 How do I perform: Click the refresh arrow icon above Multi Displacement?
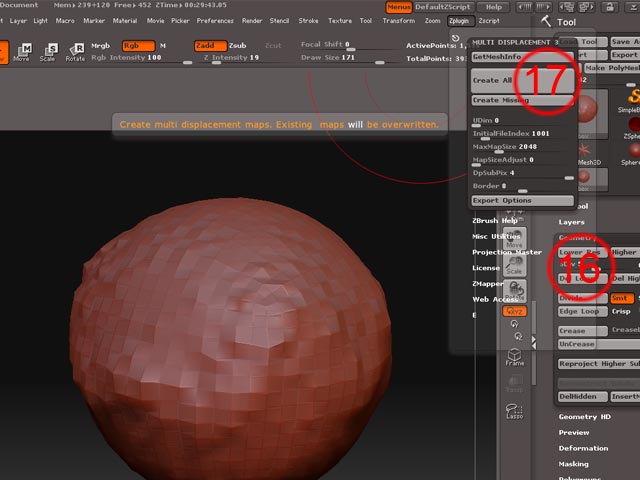(x=456, y=38)
